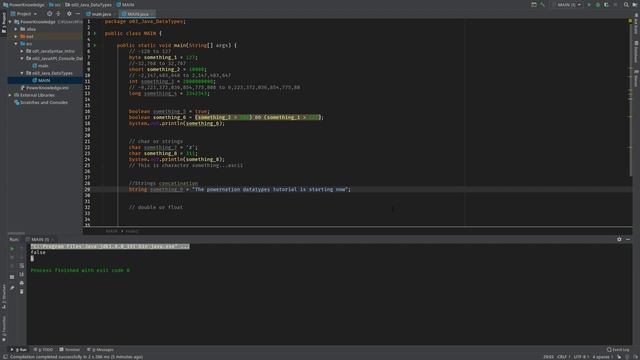Click the green Run button in top toolbar
Screen dimensions: 640x360
589,4
